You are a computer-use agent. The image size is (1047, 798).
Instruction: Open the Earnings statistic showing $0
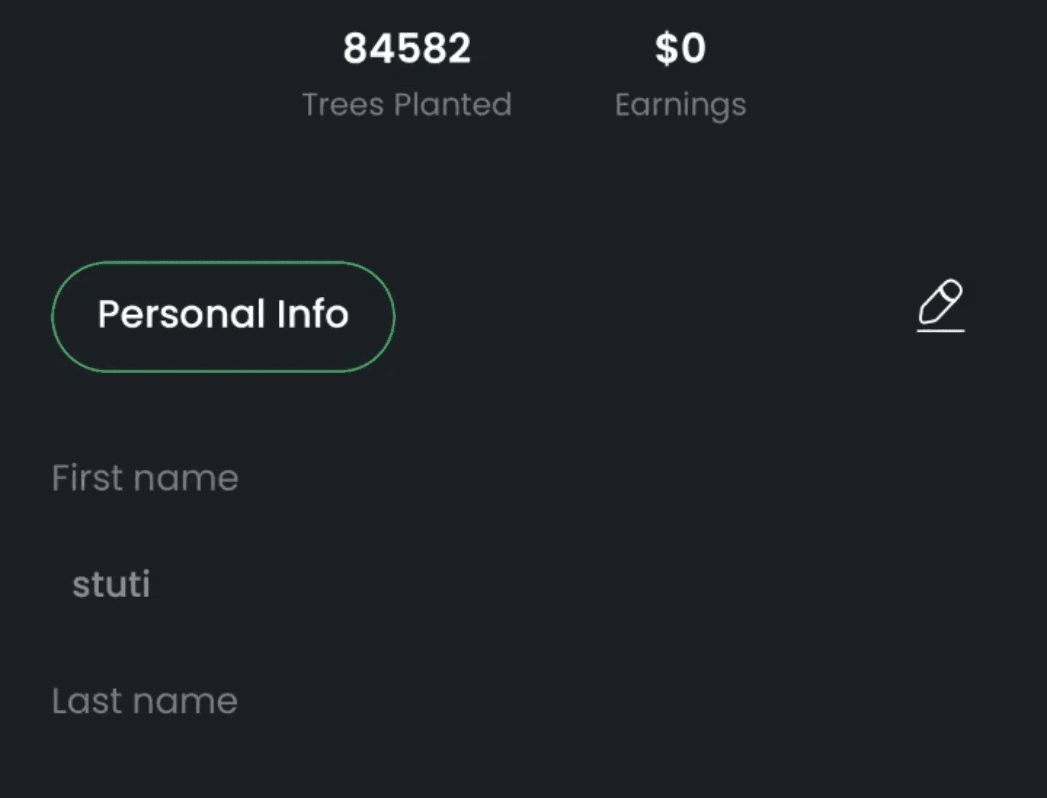tap(680, 76)
